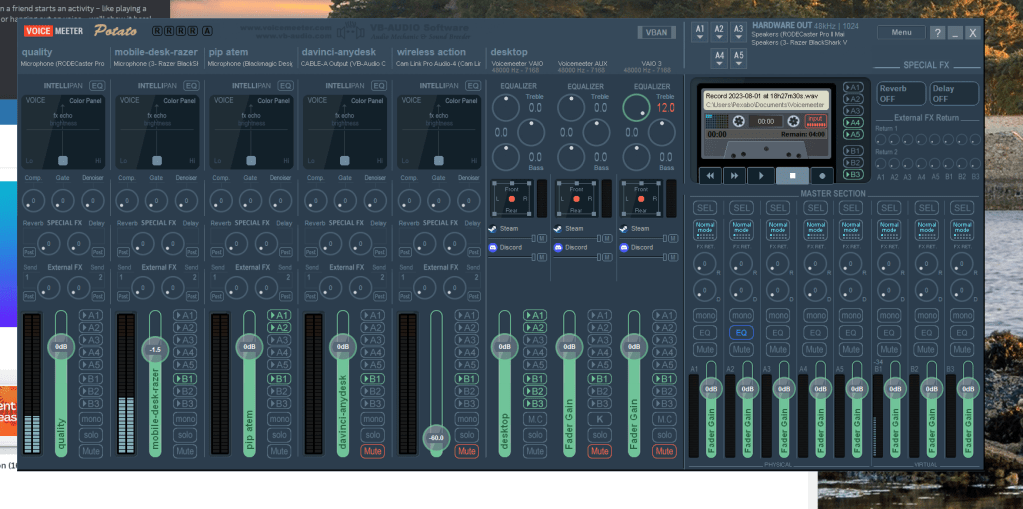Open the EQ of the quality strip Intellipan
The image size is (1023, 509).
click(x=97, y=85)
